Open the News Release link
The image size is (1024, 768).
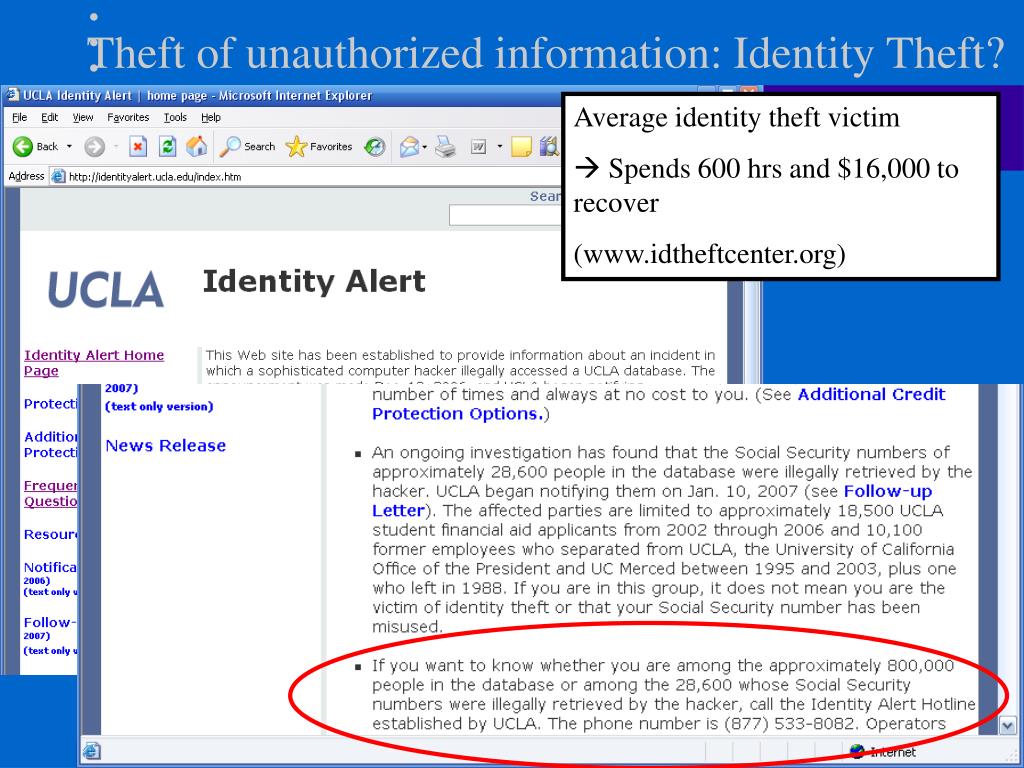(x=166, y=445)
